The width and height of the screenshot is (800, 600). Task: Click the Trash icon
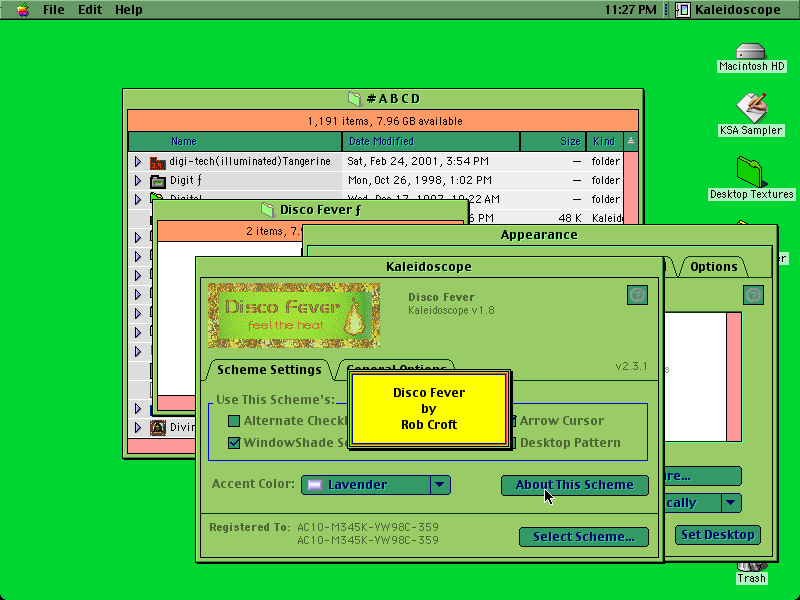pyautogui.click(x=751, y=566)
